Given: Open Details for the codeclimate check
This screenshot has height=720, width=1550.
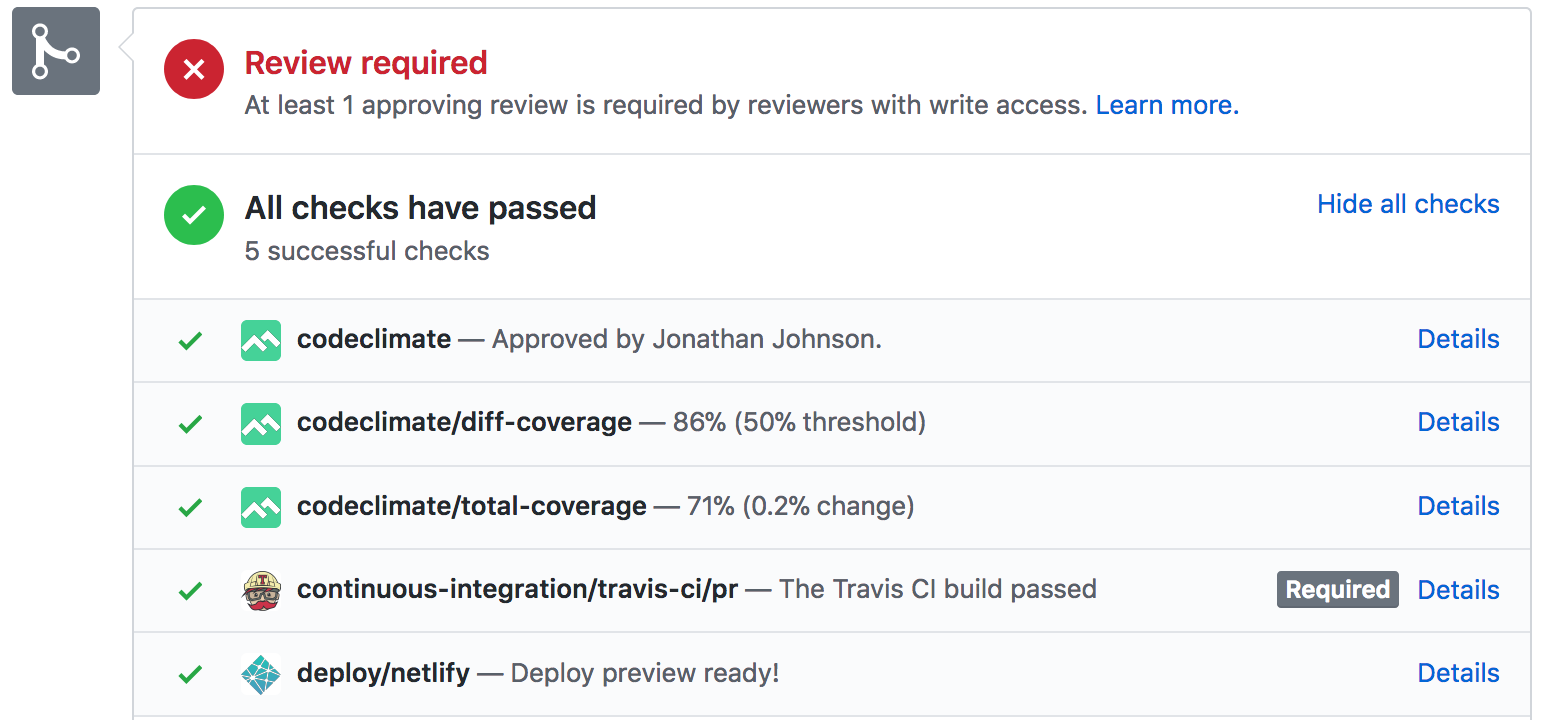Looking at the screenshot, I should click(x=1458, y=340).
